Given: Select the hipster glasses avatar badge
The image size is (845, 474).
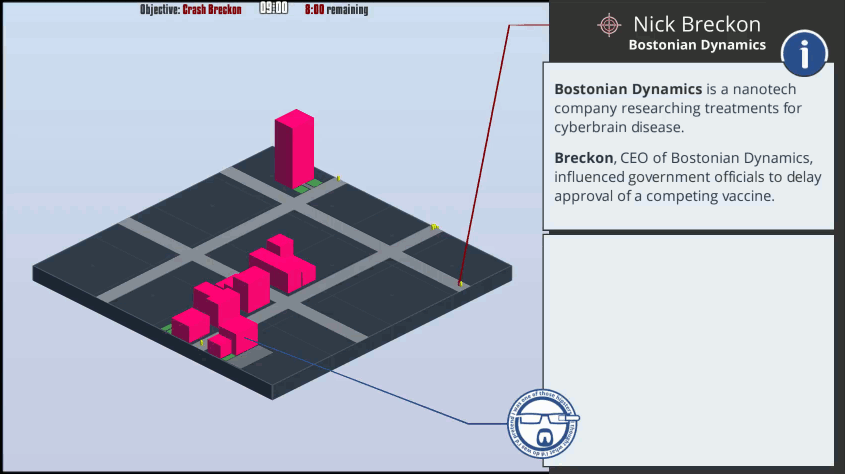Looking at the screenshot, I should (x=543, y=422).
